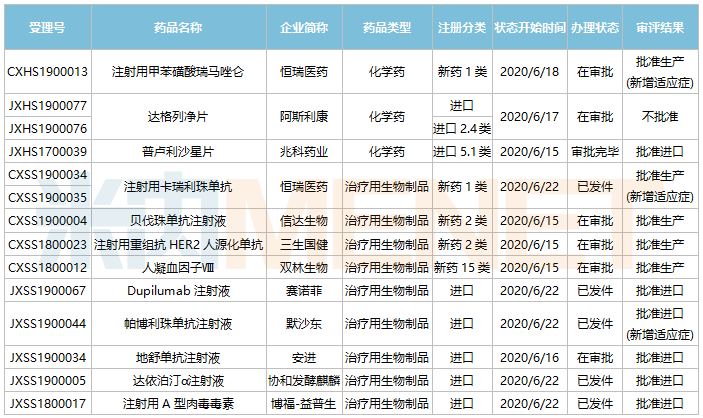Image resolution: width=703 pixels, height=418 pixels.
Task: Click company cell 信达生物
Action: coord(304,221)
